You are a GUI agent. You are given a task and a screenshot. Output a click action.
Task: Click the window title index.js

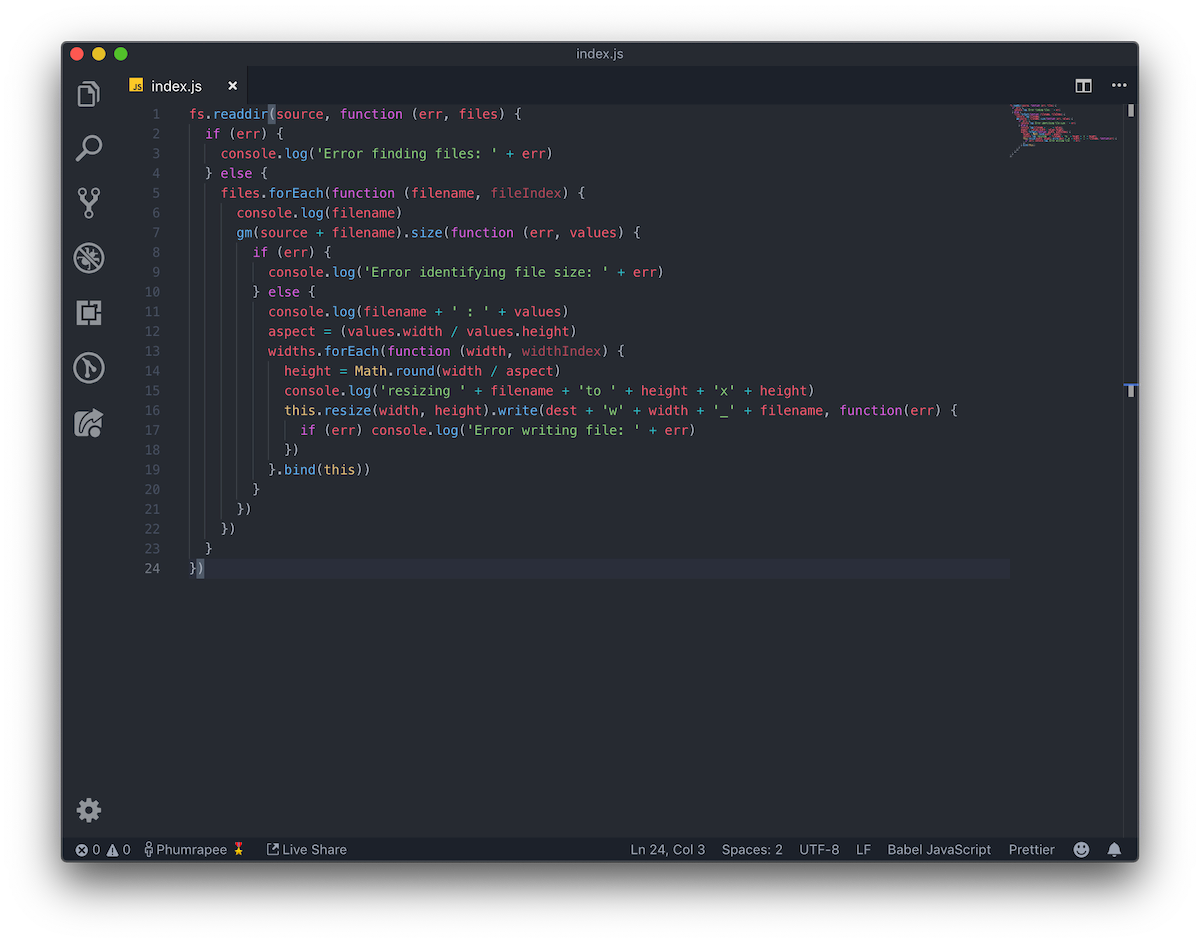click(x=600, y=53)
